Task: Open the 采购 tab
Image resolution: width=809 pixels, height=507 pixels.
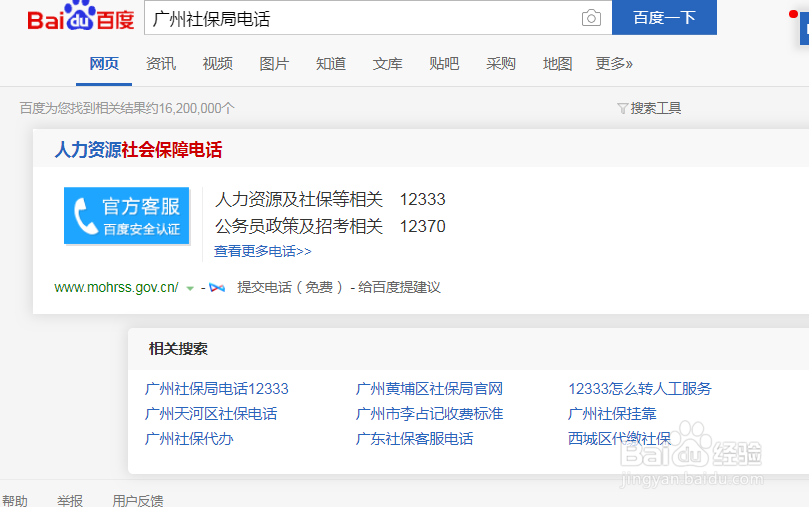Action: tap(501, 63)
